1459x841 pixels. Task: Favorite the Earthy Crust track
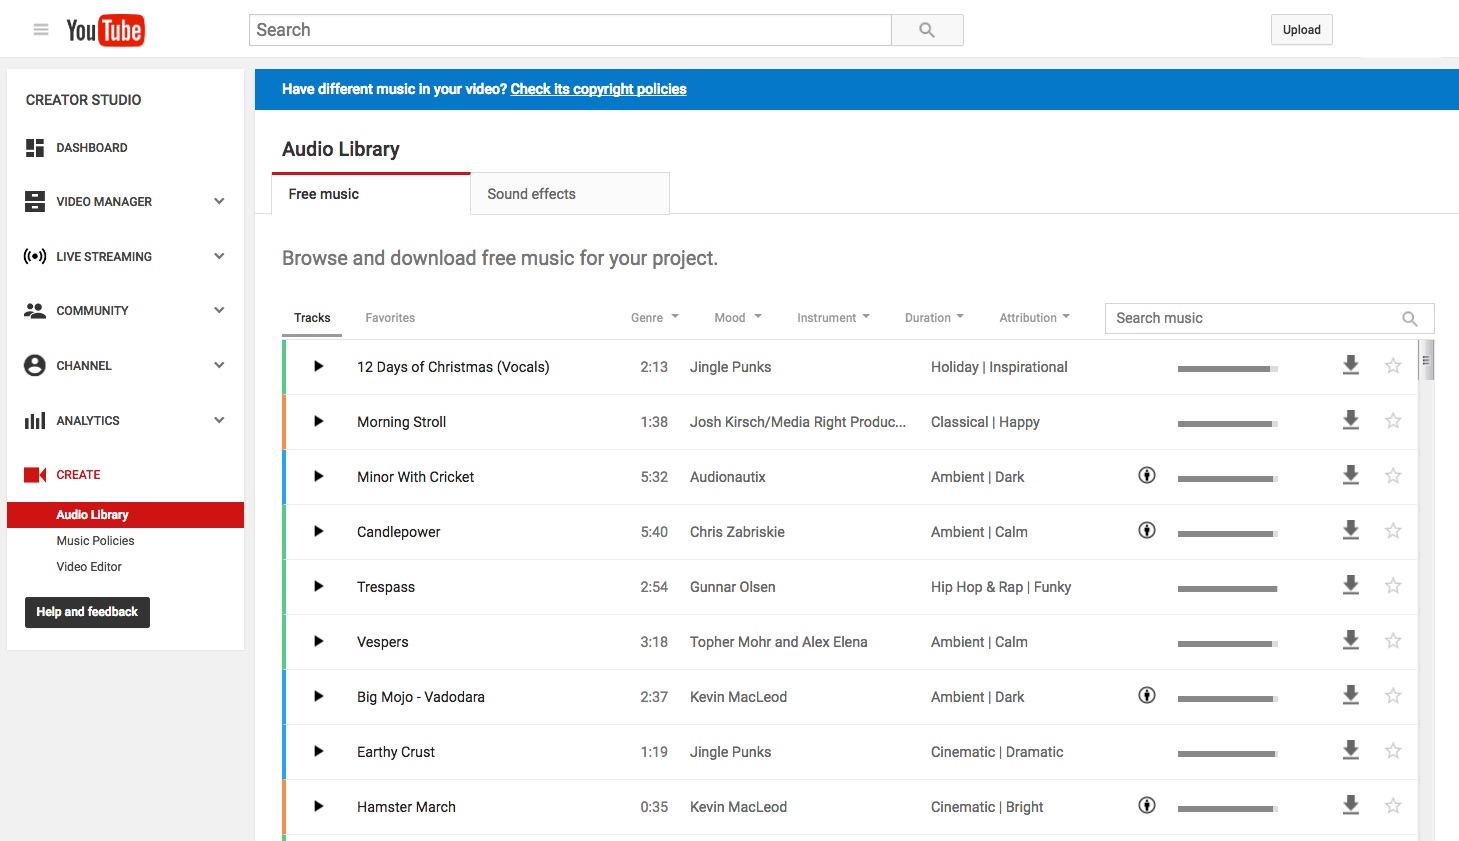pyautogui.click(x=1393, y=751)
